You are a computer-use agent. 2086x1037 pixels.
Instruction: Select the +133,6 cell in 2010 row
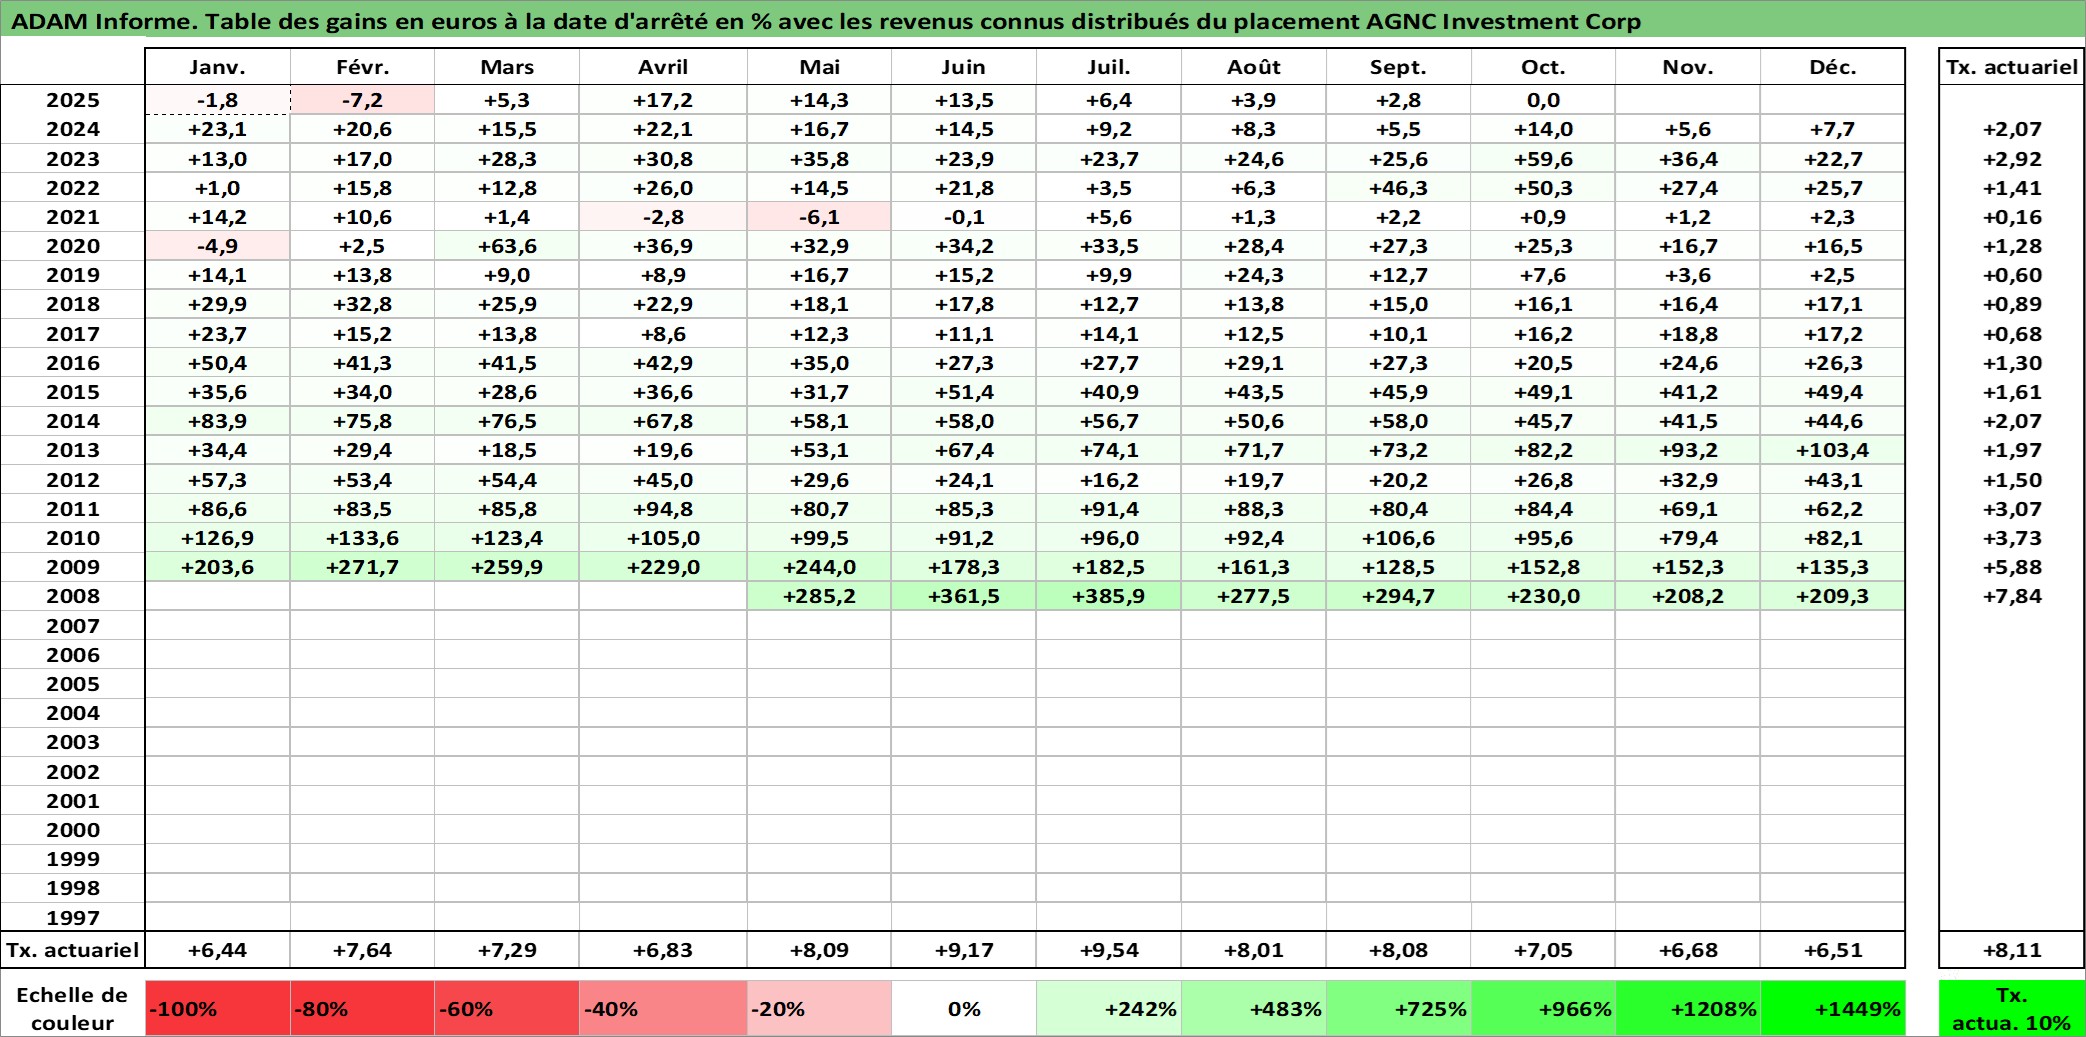click(362, 538)
